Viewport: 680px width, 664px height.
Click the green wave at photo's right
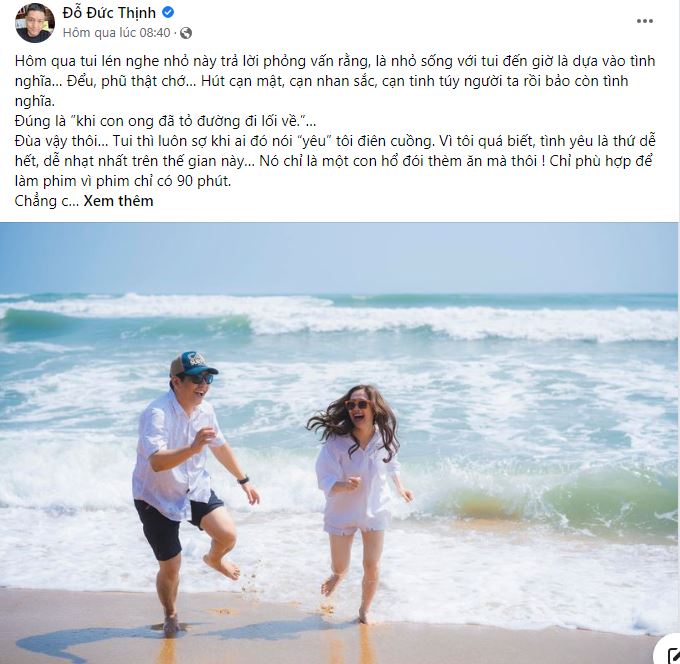(x=607, y=503)
